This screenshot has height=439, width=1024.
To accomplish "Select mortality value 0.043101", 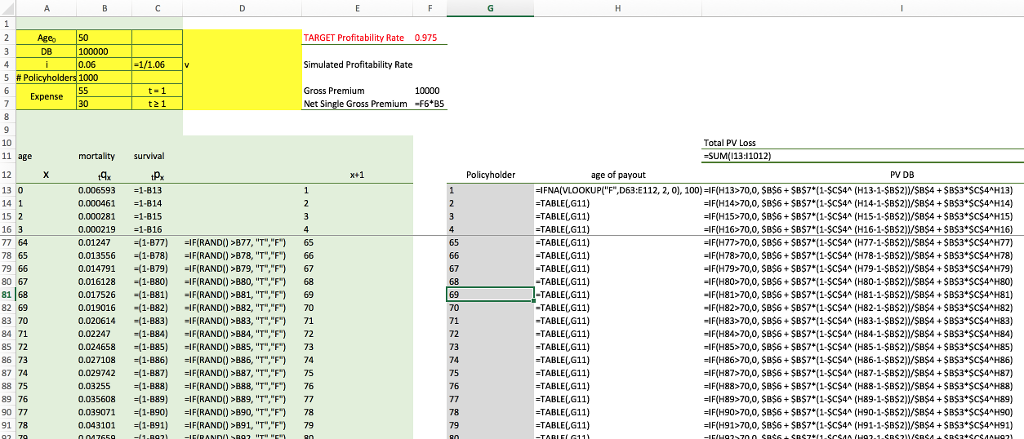I will (104, 425).
